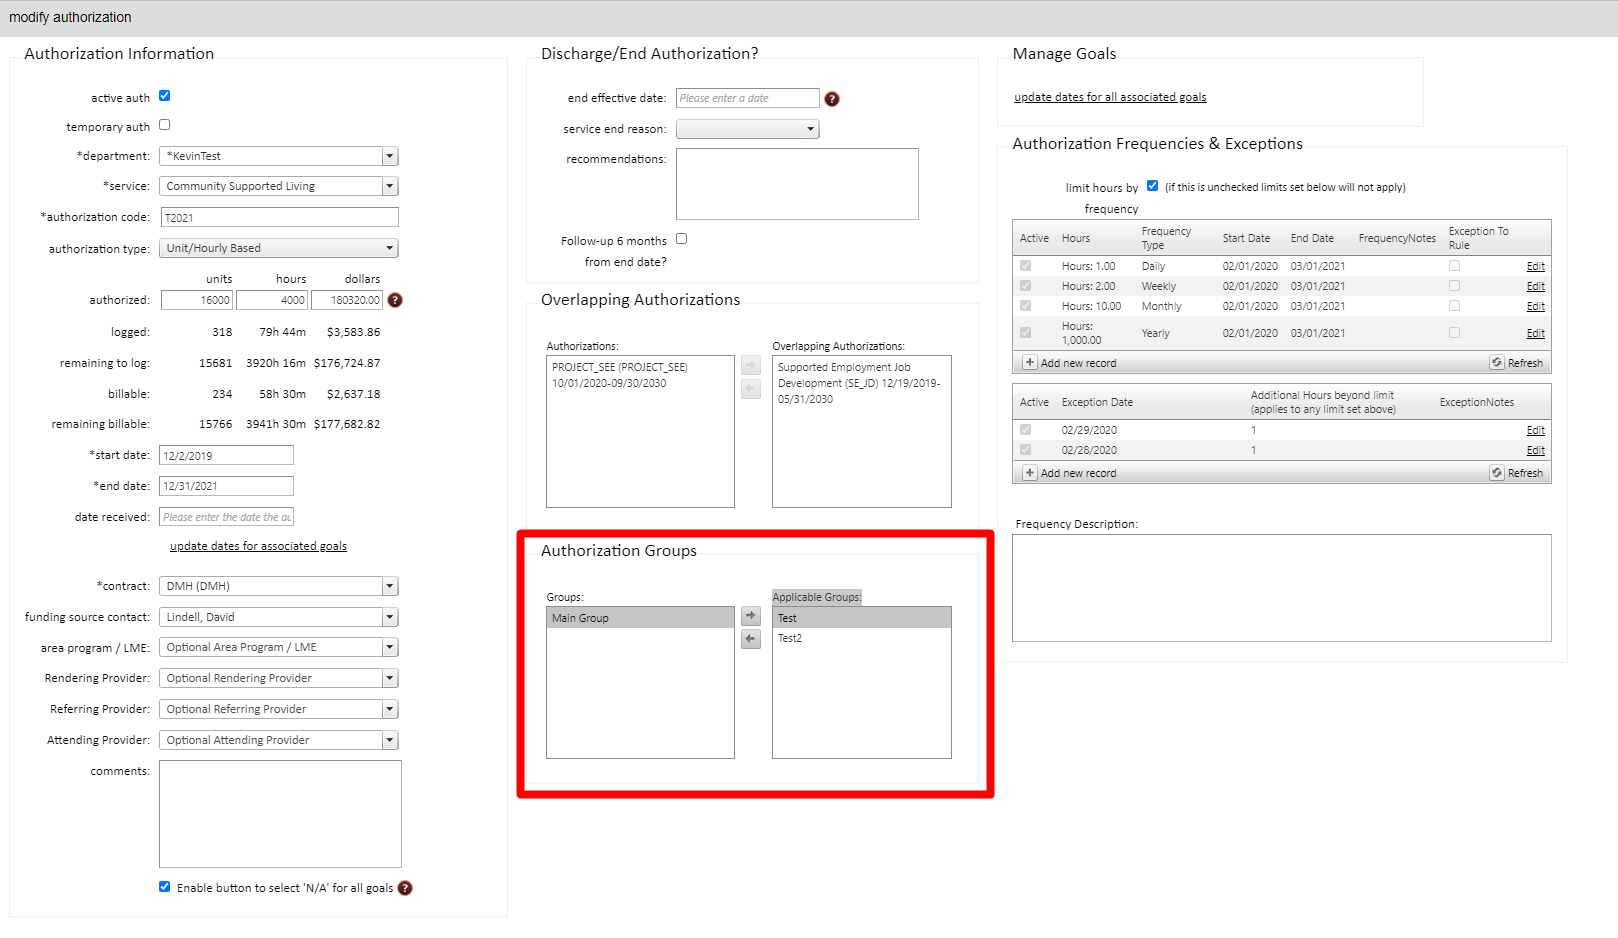Click the refresh icon in exception table
The width and height of the screenshot is (1618, 938).
tap(1497, 473)
